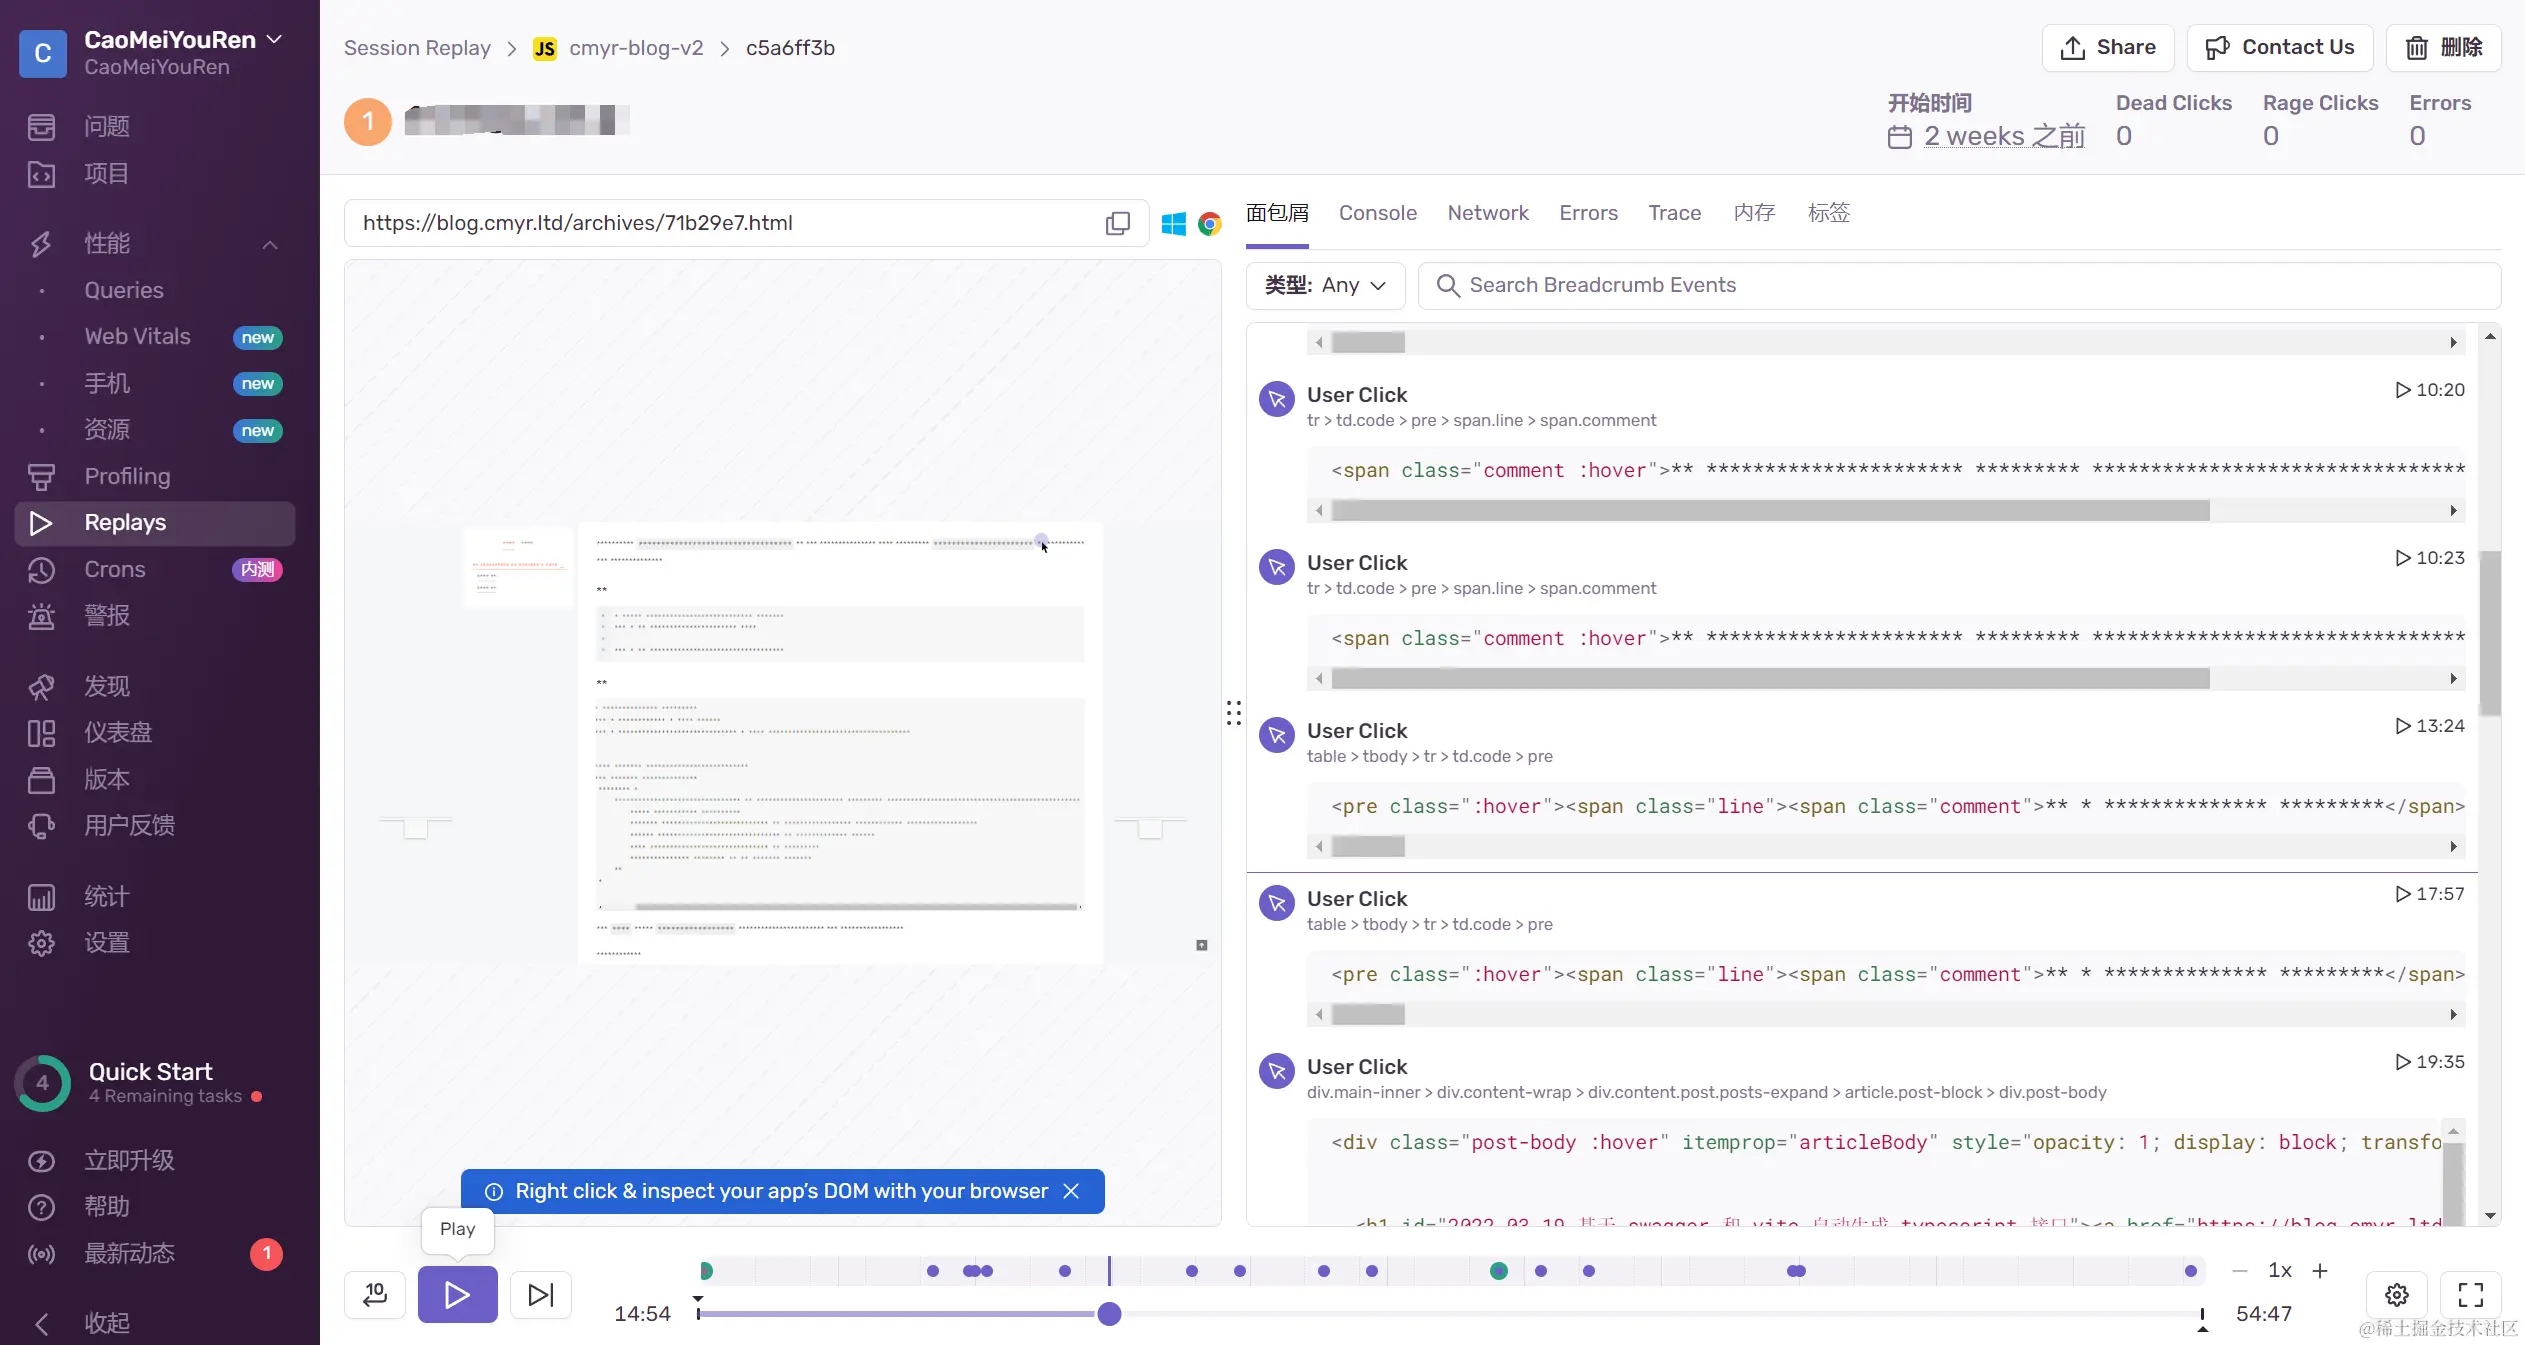Click the Play button in replay controls
The width and height of the screenshot is (2525, 1345).
coord(457,1294)
